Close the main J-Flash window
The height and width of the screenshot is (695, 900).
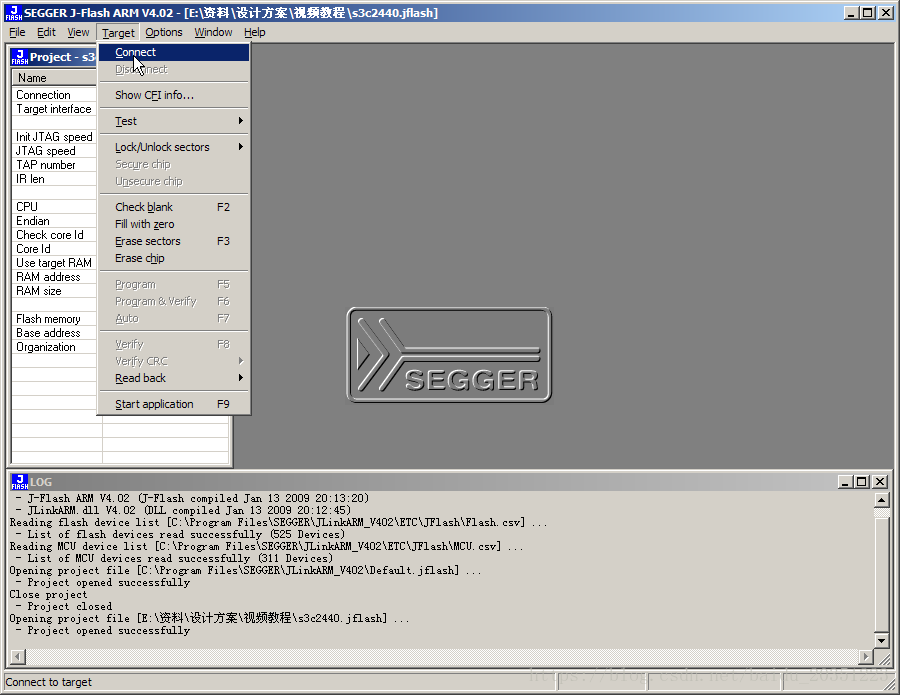886,13
